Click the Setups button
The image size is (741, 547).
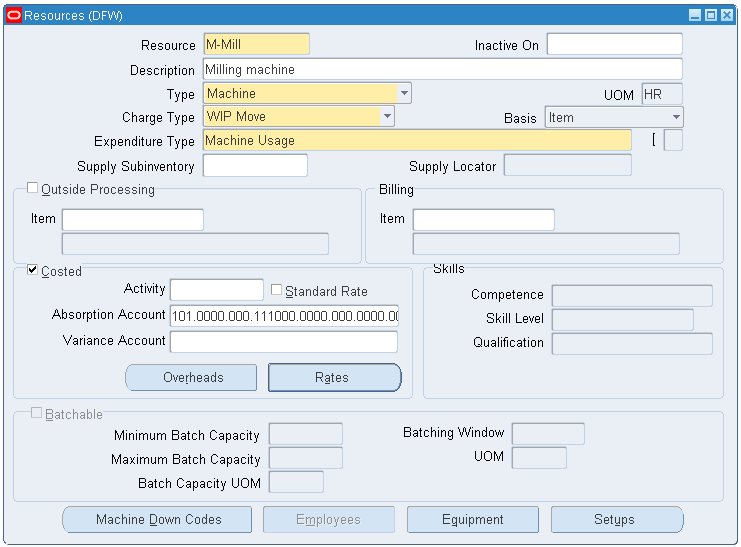tap(617, 520)
